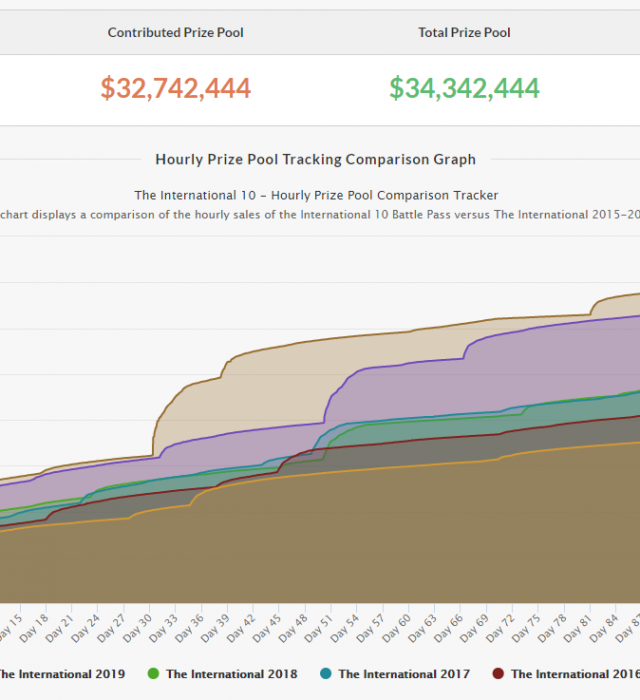
Task: Click The International 2016 dark red legend dot
Action: tap(498, 674)
